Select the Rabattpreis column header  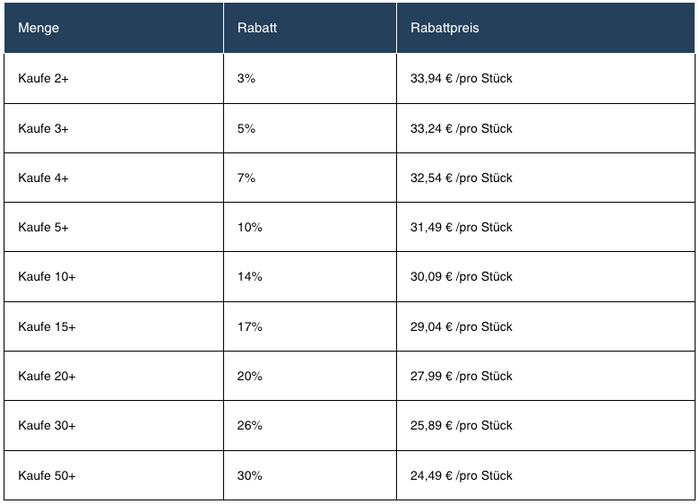point(445,28)
